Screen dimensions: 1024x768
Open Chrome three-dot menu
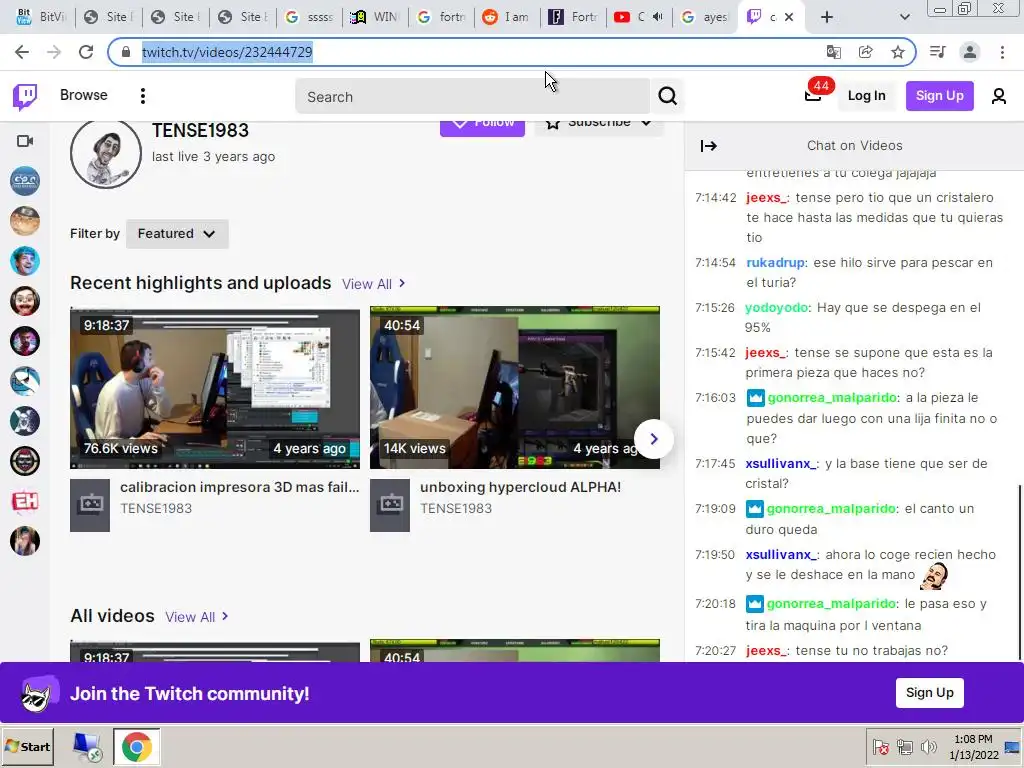click(x=1002, y=52)
